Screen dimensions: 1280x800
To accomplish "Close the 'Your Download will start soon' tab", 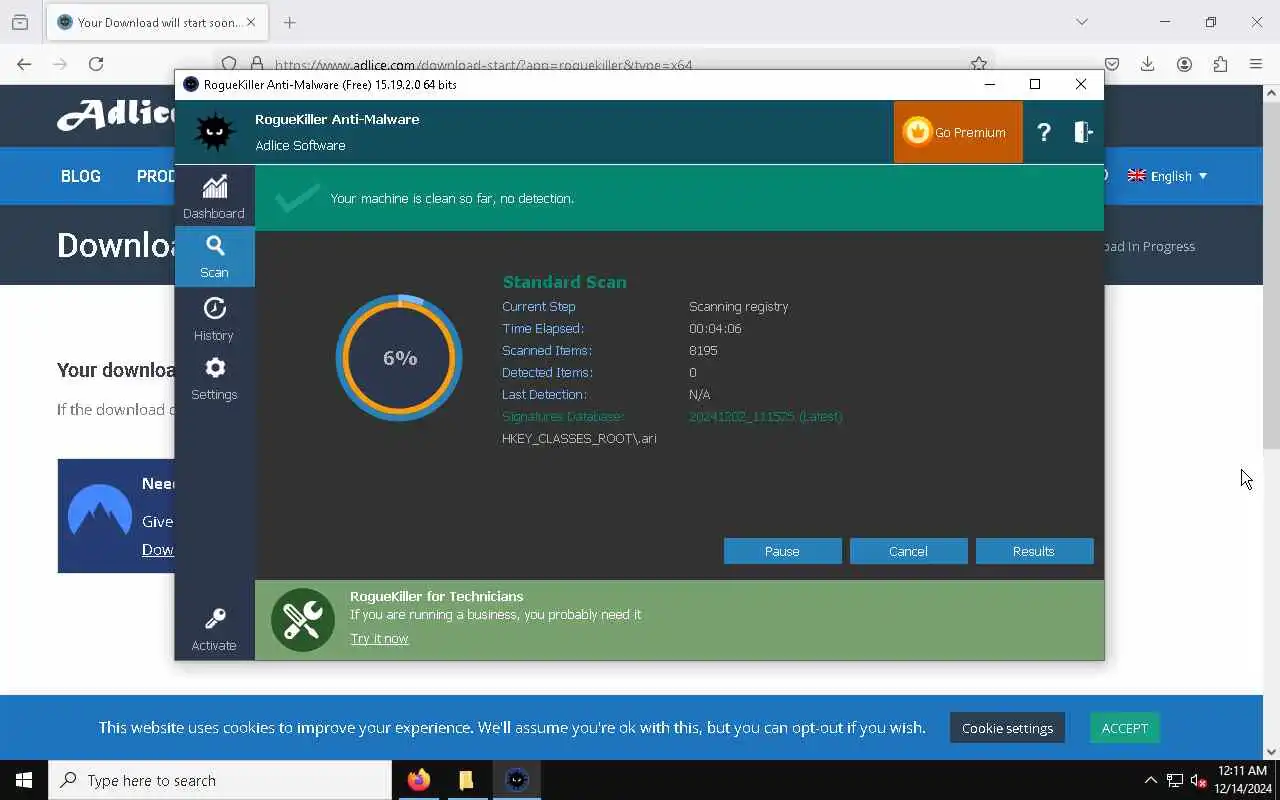I will [x=250, y=22].
